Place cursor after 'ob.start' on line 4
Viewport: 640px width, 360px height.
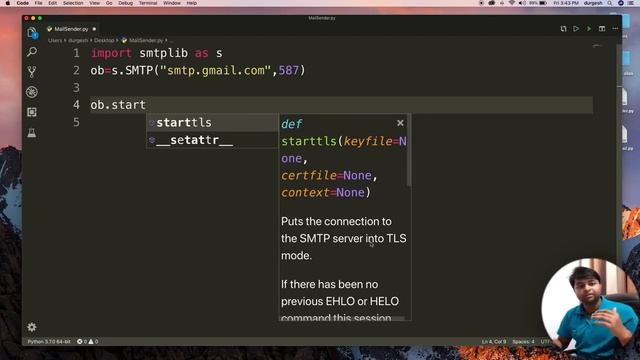click(x=146, y=105)
